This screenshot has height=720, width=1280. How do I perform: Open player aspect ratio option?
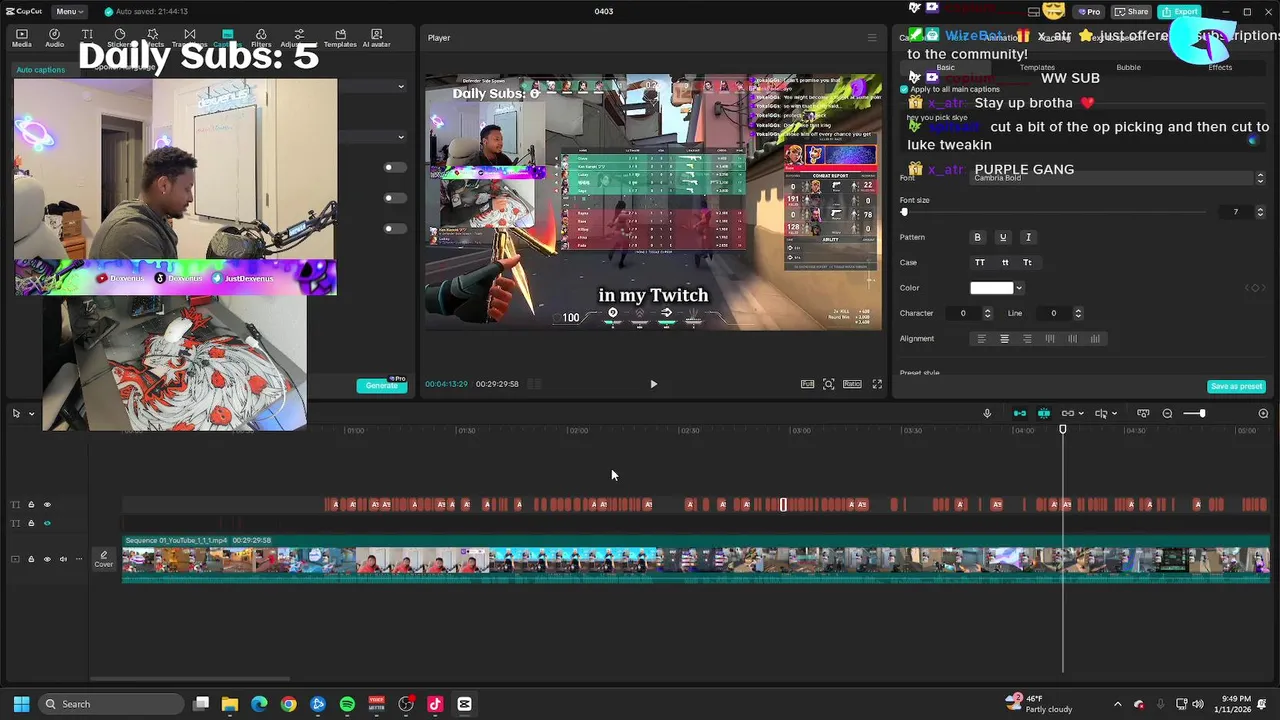coord(852,384)
